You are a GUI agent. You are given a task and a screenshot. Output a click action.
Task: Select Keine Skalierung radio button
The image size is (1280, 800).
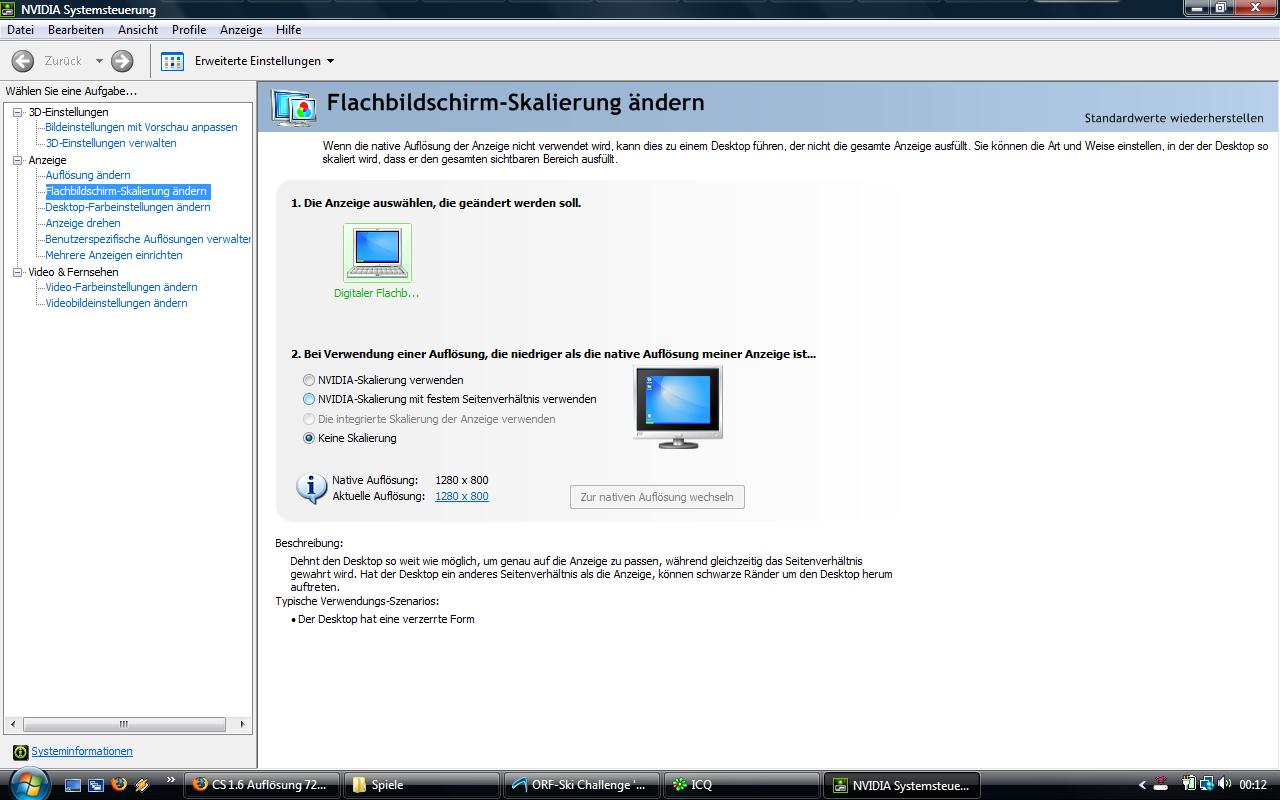[309, 438]
